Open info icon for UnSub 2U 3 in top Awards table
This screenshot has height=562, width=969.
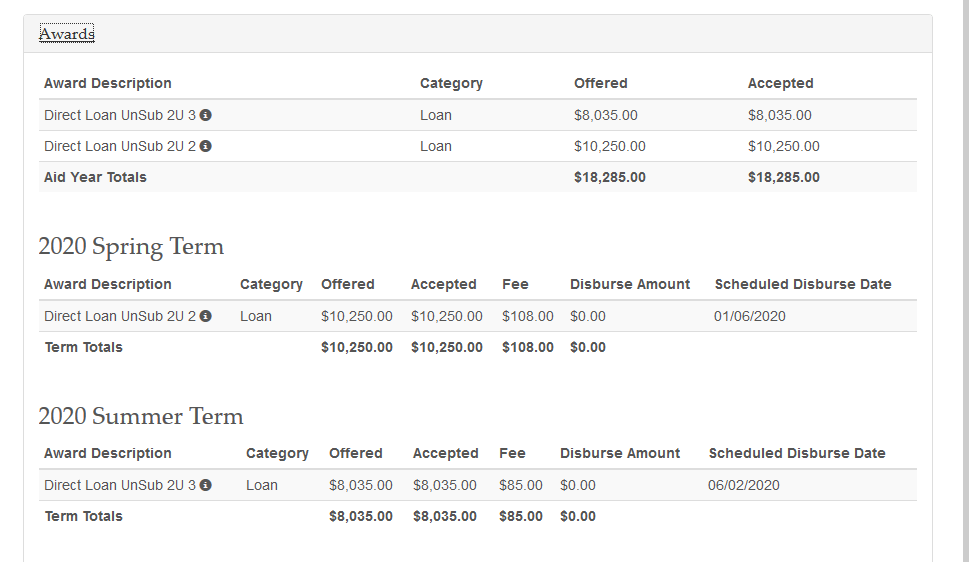[206, 115]
